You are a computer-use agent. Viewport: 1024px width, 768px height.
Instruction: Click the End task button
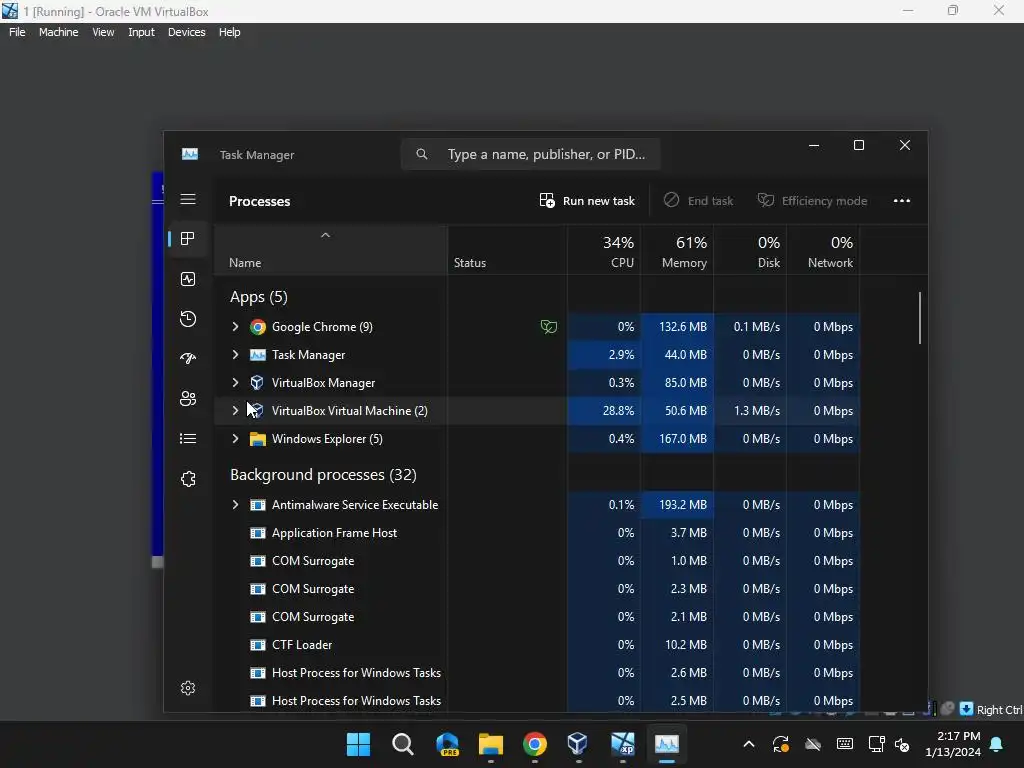698,201
